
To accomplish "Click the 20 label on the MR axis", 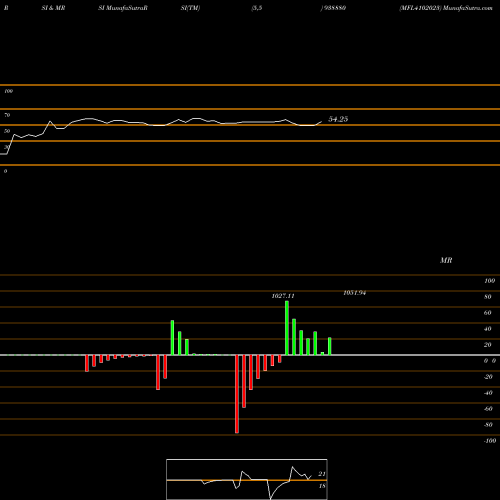I will (488, 345).
